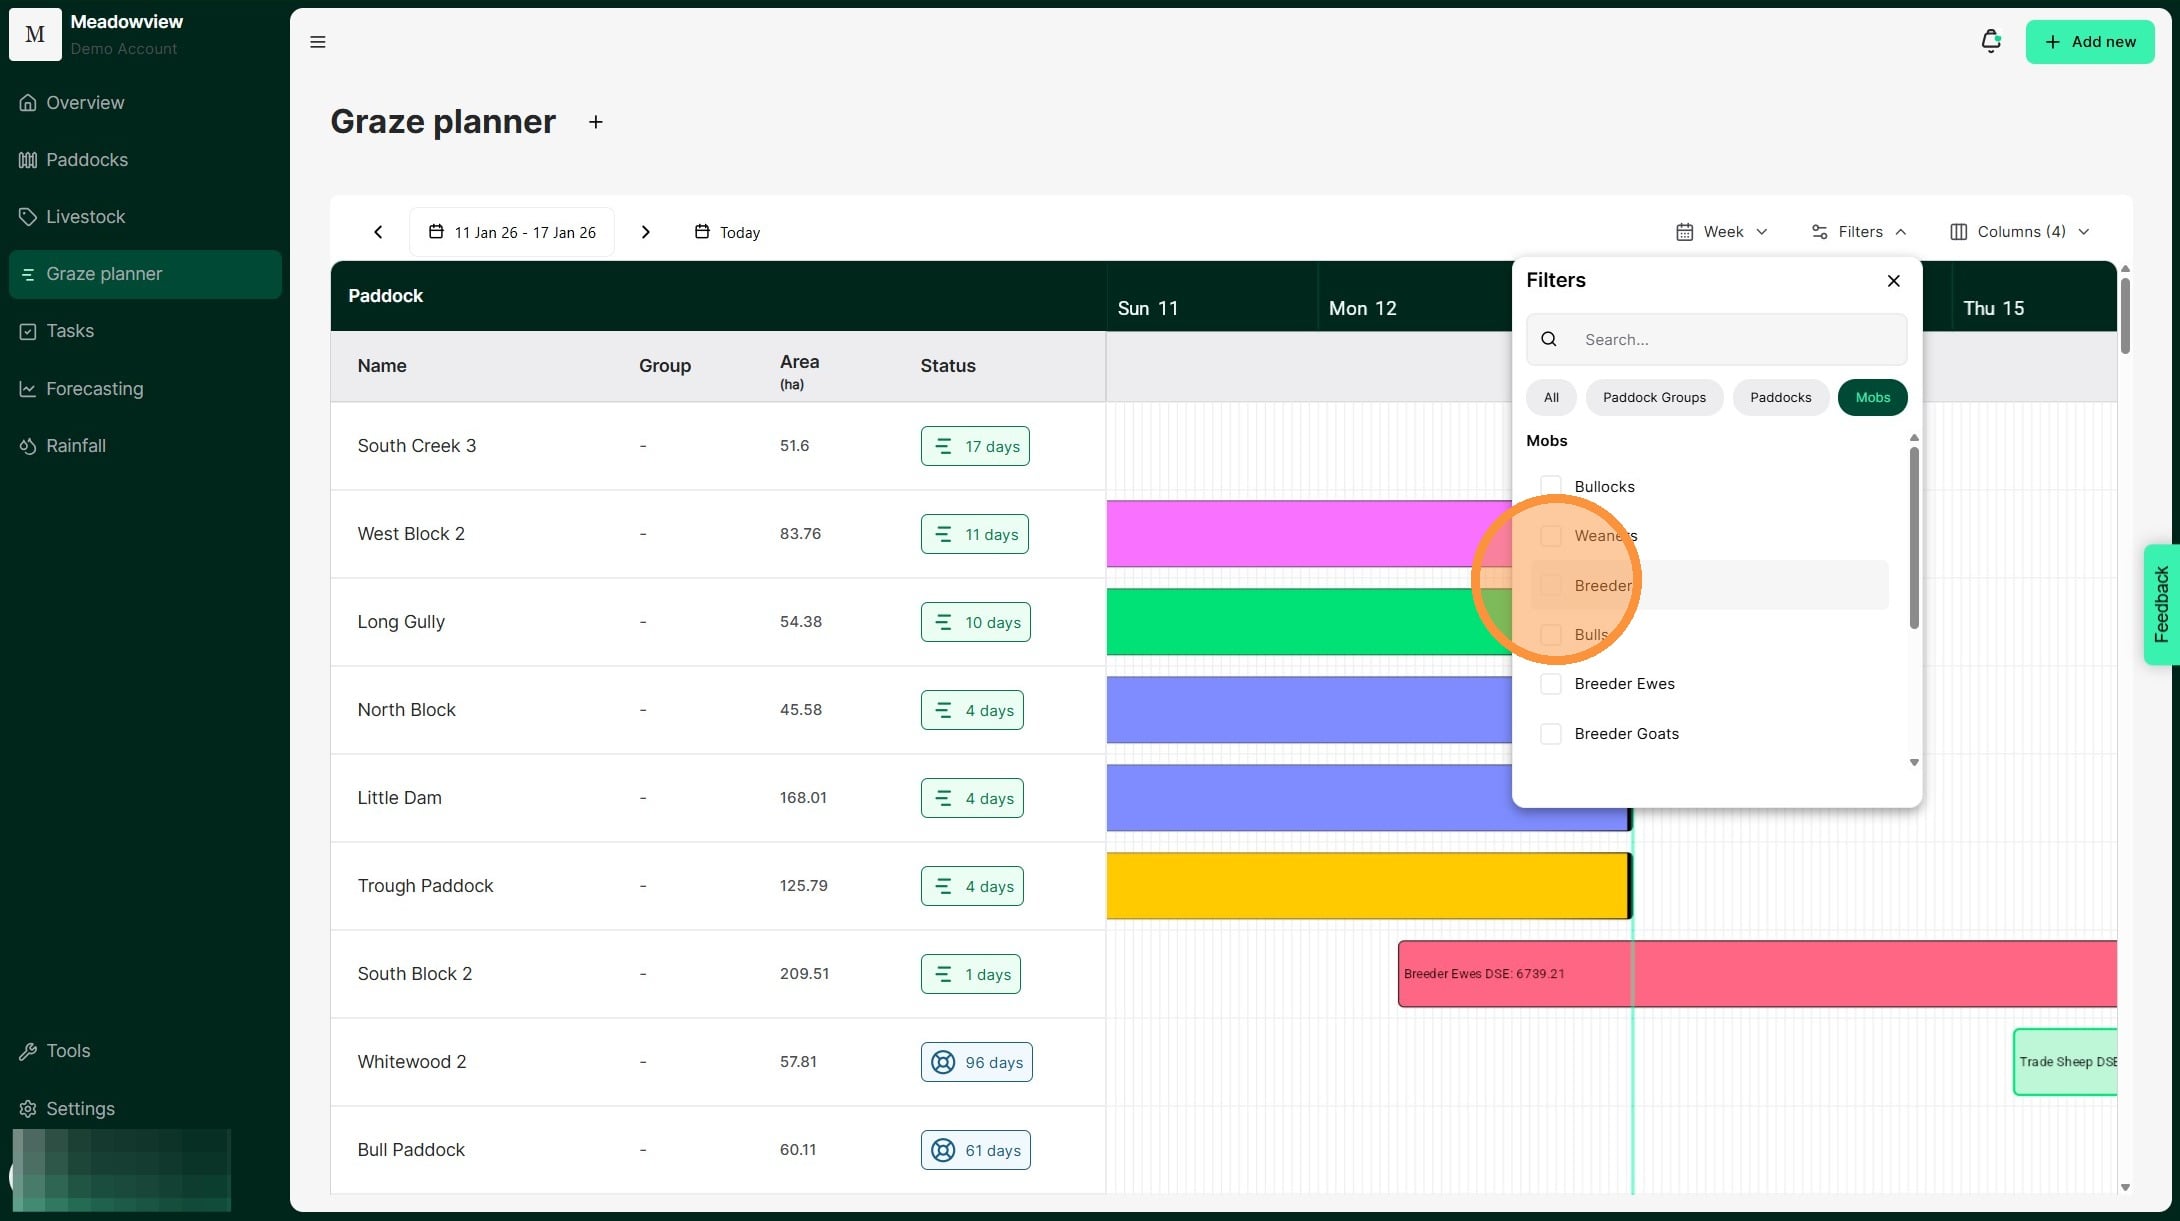Expand the Columns (4) dropdown
The image size is (2180, 1221).
[x=2020, y=232]
